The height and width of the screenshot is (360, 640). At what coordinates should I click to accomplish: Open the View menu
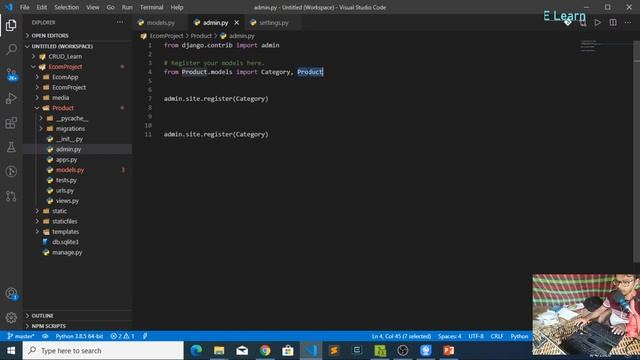coord(93,7)
